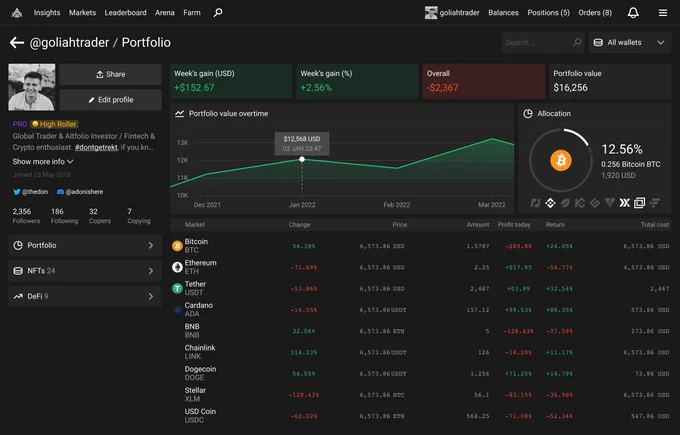Click the profile photo thumbnail
This screenshot has height=435, width=680.
[32, 87]
